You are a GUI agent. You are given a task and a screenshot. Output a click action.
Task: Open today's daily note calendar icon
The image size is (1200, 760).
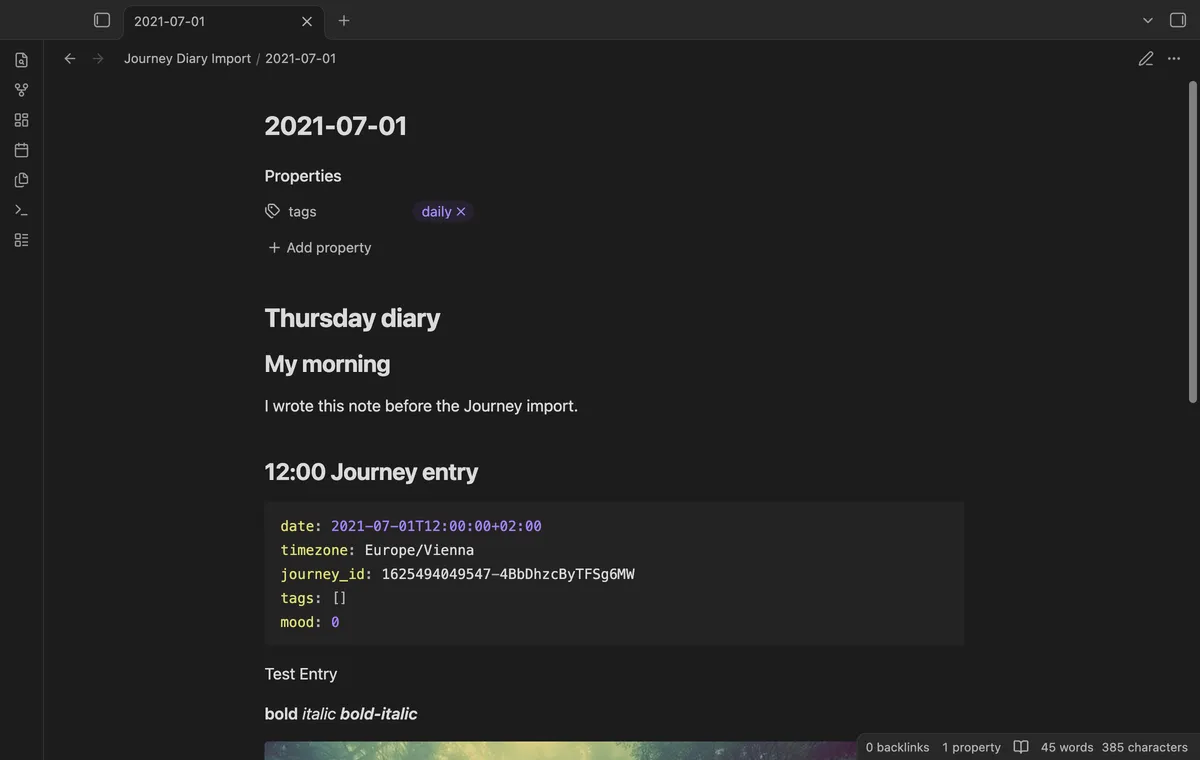pos(21,150)
